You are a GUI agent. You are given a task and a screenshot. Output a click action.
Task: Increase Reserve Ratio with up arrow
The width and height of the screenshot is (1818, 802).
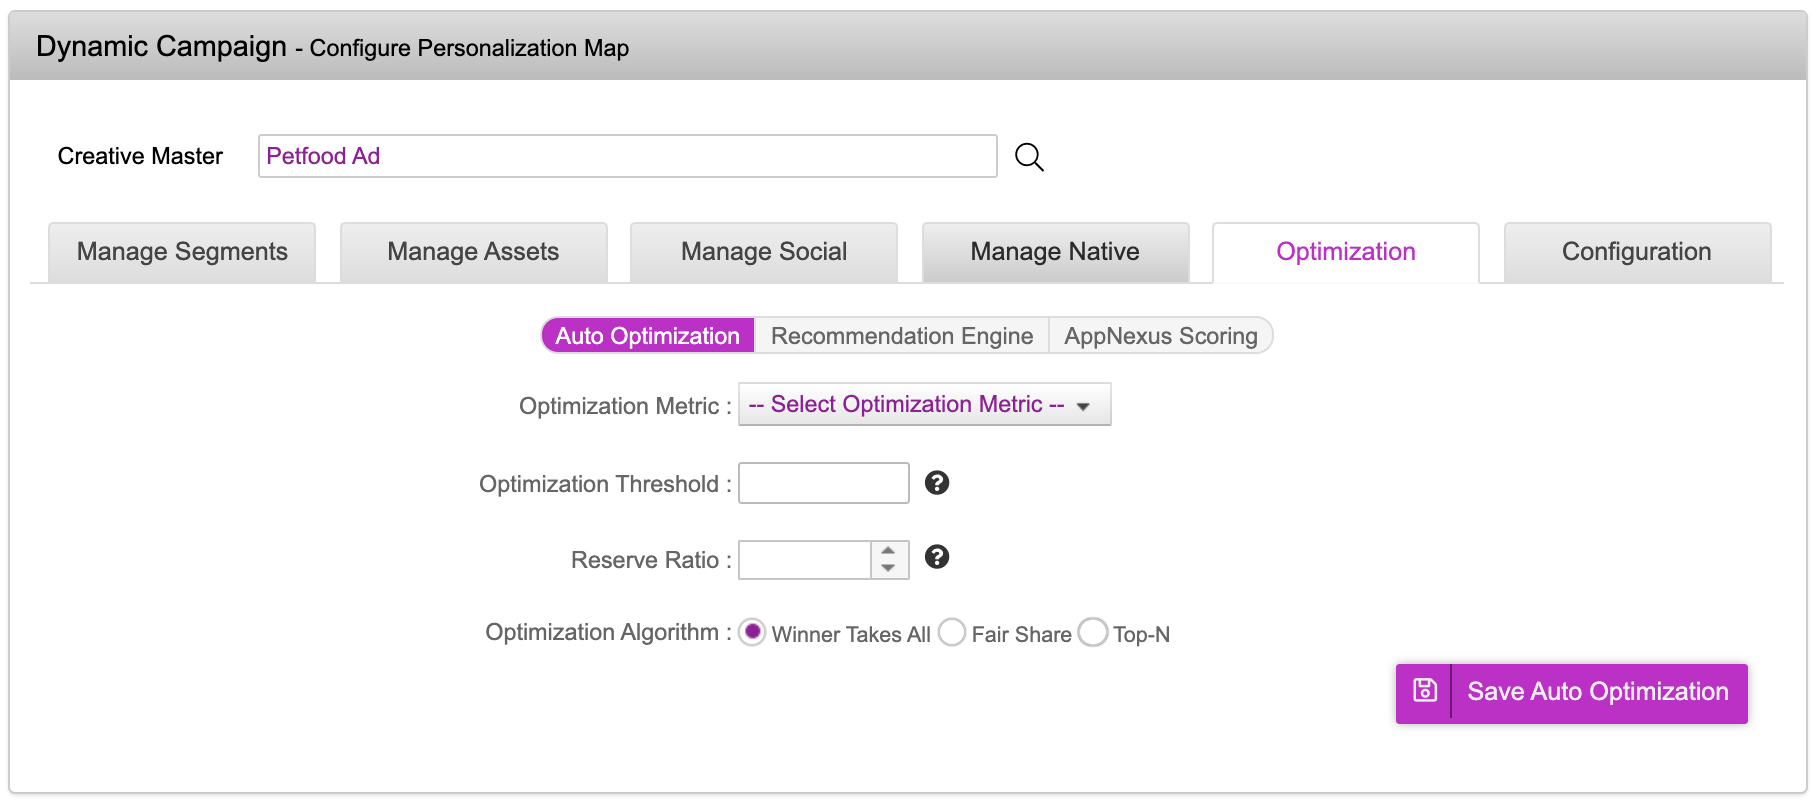[x=888, y=551]
